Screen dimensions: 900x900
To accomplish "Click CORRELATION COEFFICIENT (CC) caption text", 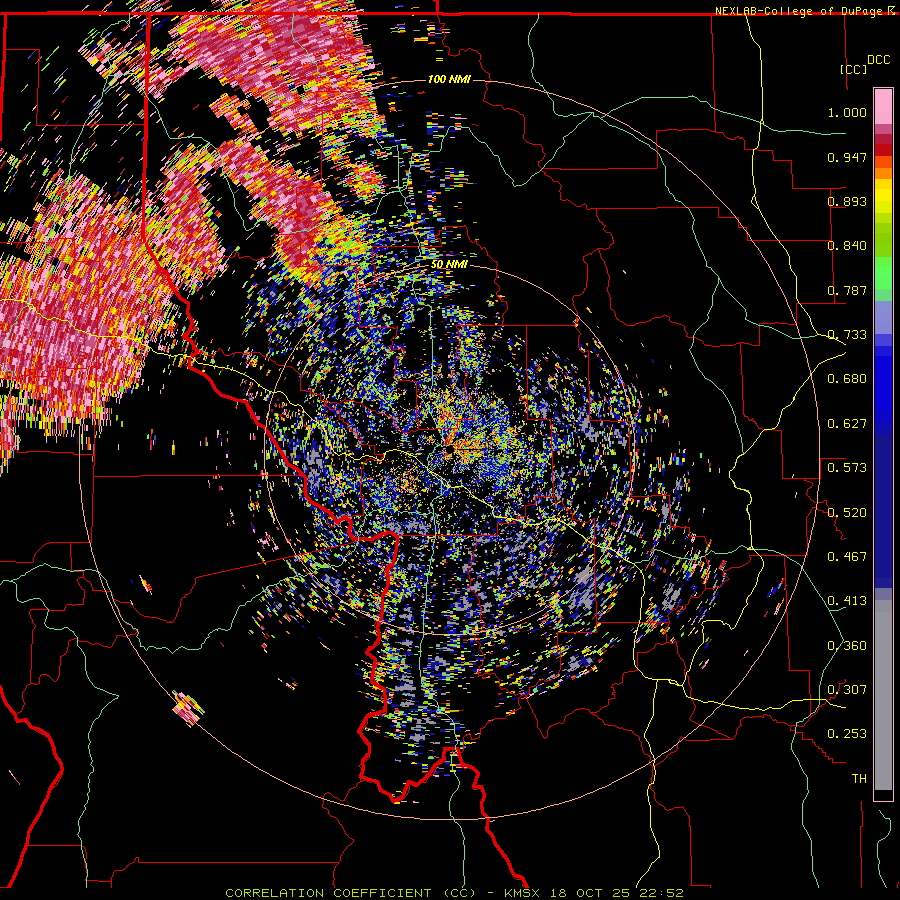I will click(x=350, y=893).
